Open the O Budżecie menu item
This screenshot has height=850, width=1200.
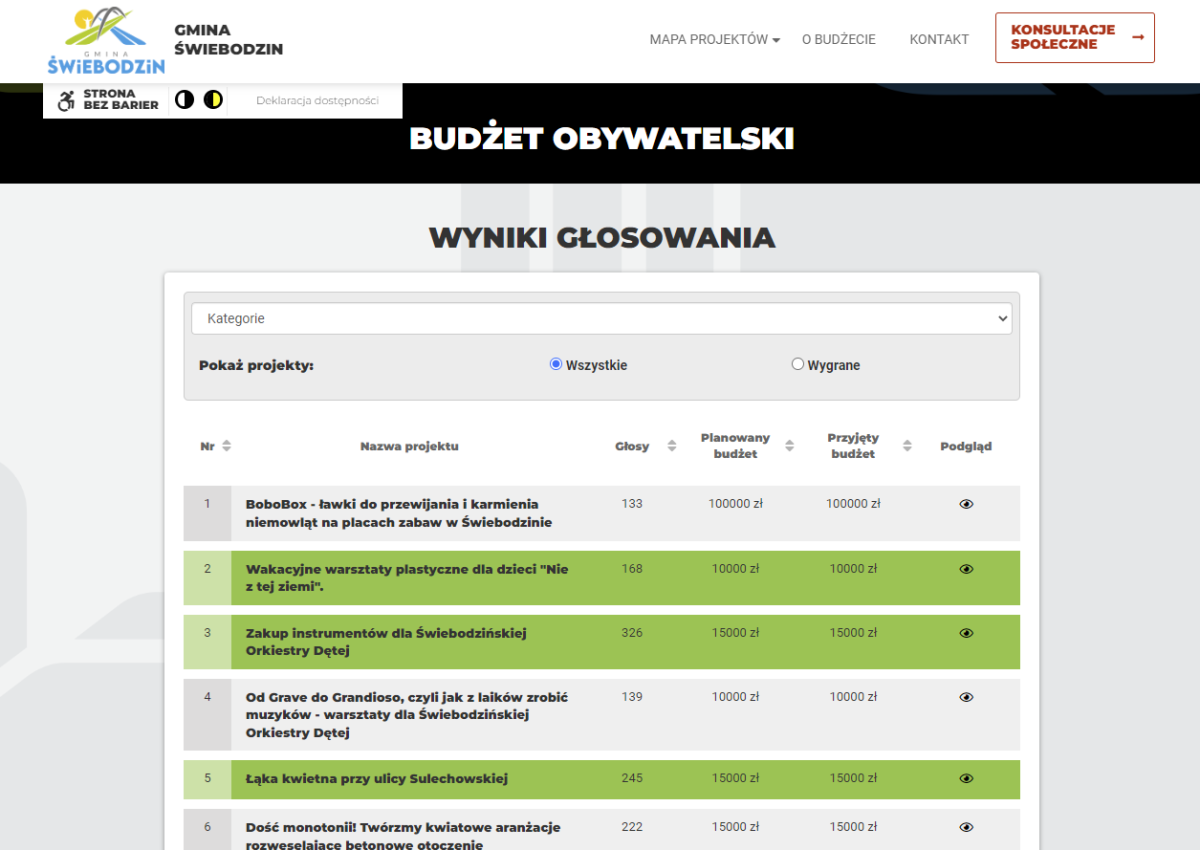pyautogui.click(x=838, y=39)
